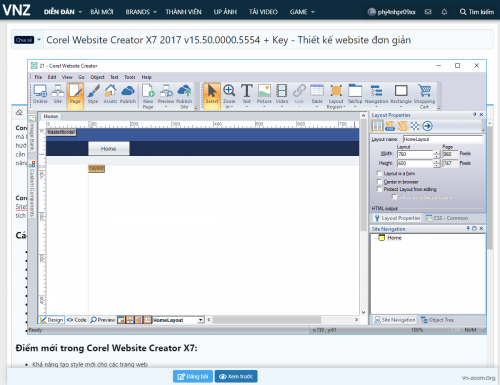Expand the GAME menu dropdown
This screenshot has height=385, width=500.
coord(302,12)
